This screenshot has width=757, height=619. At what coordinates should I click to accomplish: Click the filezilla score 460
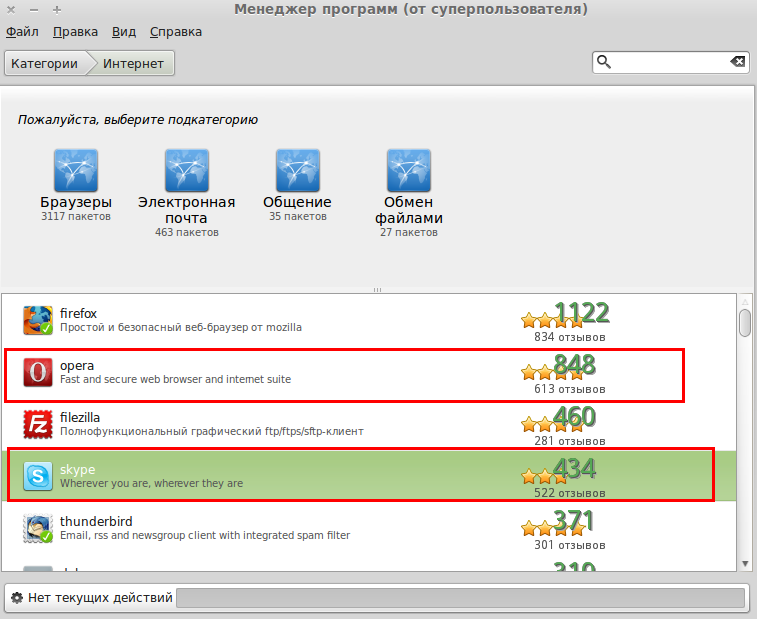pos(575,417)
